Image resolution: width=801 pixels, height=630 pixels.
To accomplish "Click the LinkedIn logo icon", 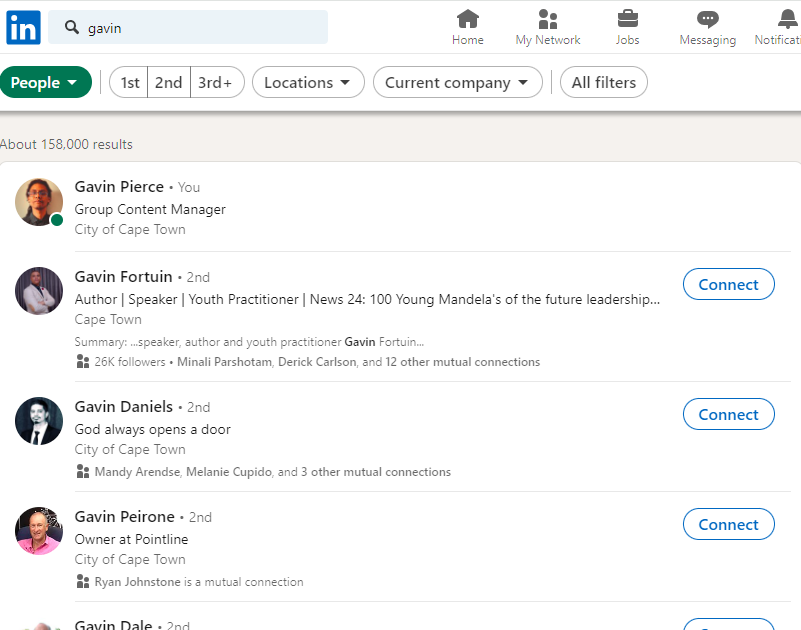I will (23, 28).
